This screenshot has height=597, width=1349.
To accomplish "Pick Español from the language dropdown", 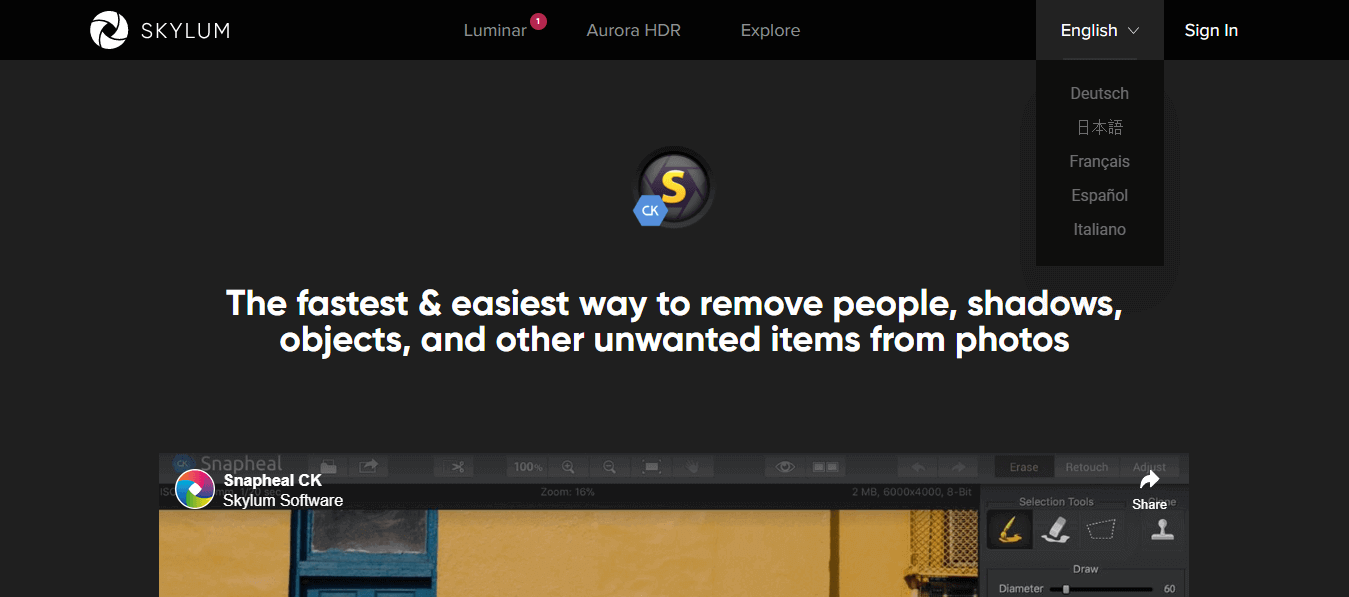I will 1100,195.
